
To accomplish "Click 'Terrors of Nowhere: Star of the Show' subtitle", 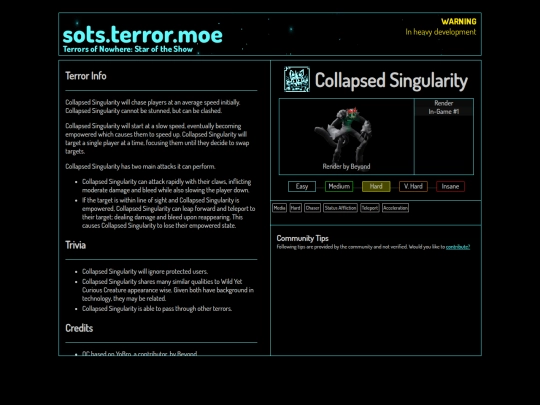I will 128,49.
